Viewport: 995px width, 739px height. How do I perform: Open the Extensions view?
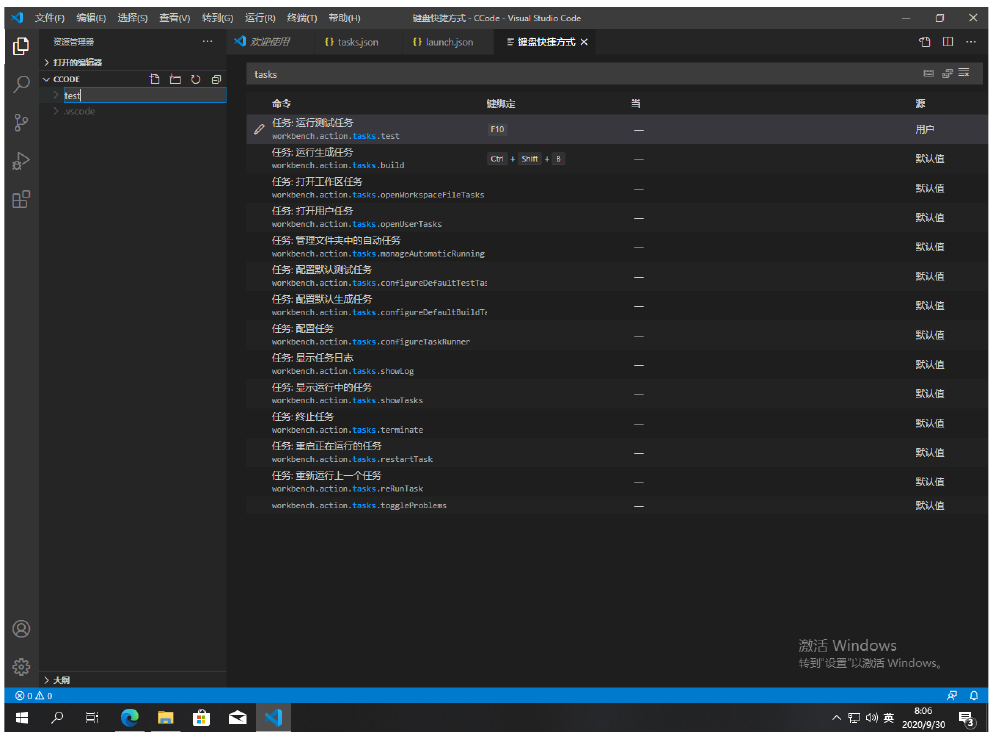tap(21, 199)
